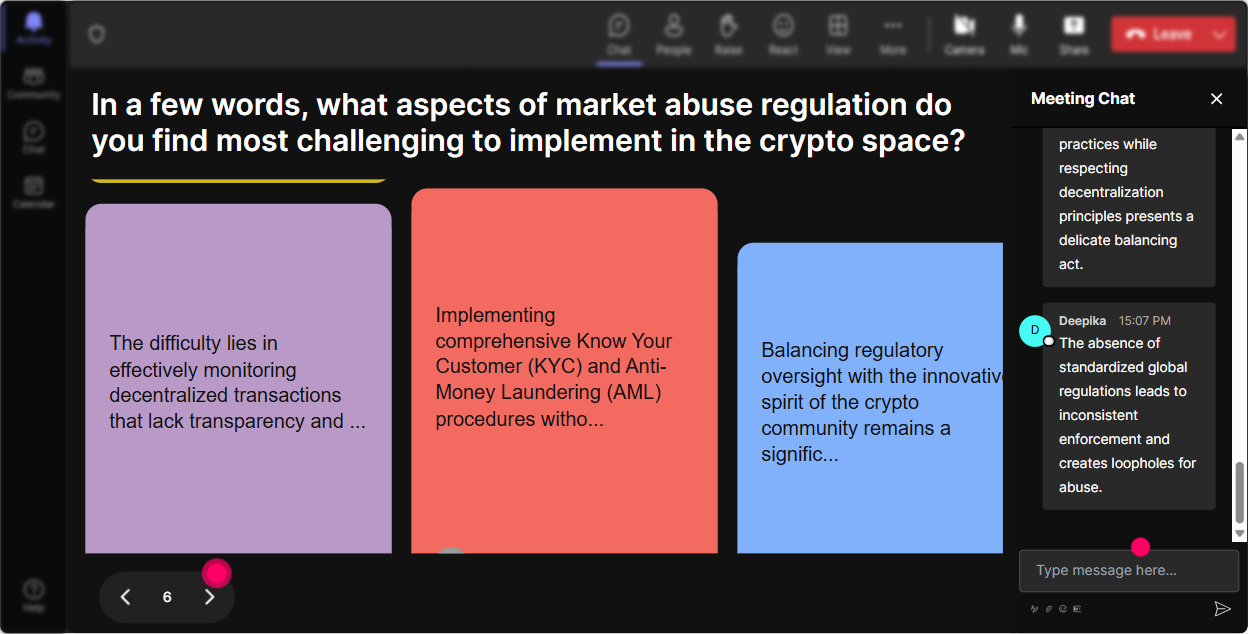Click the slide number 6 indicator
This screenshot has height=634, width=1248.
[x=167, y=597]
